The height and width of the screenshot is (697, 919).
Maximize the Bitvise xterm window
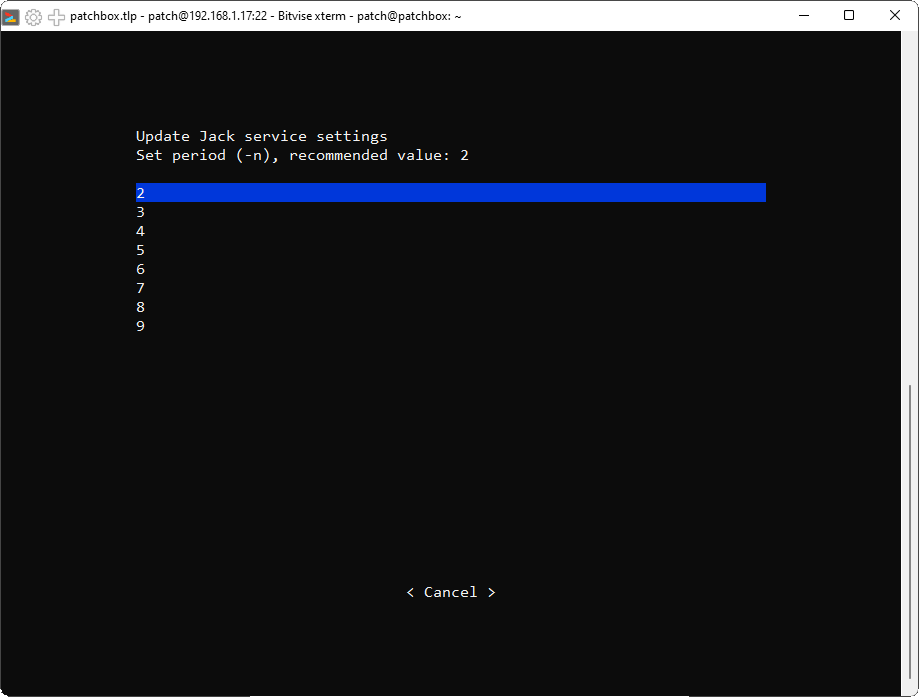(849, 16)
